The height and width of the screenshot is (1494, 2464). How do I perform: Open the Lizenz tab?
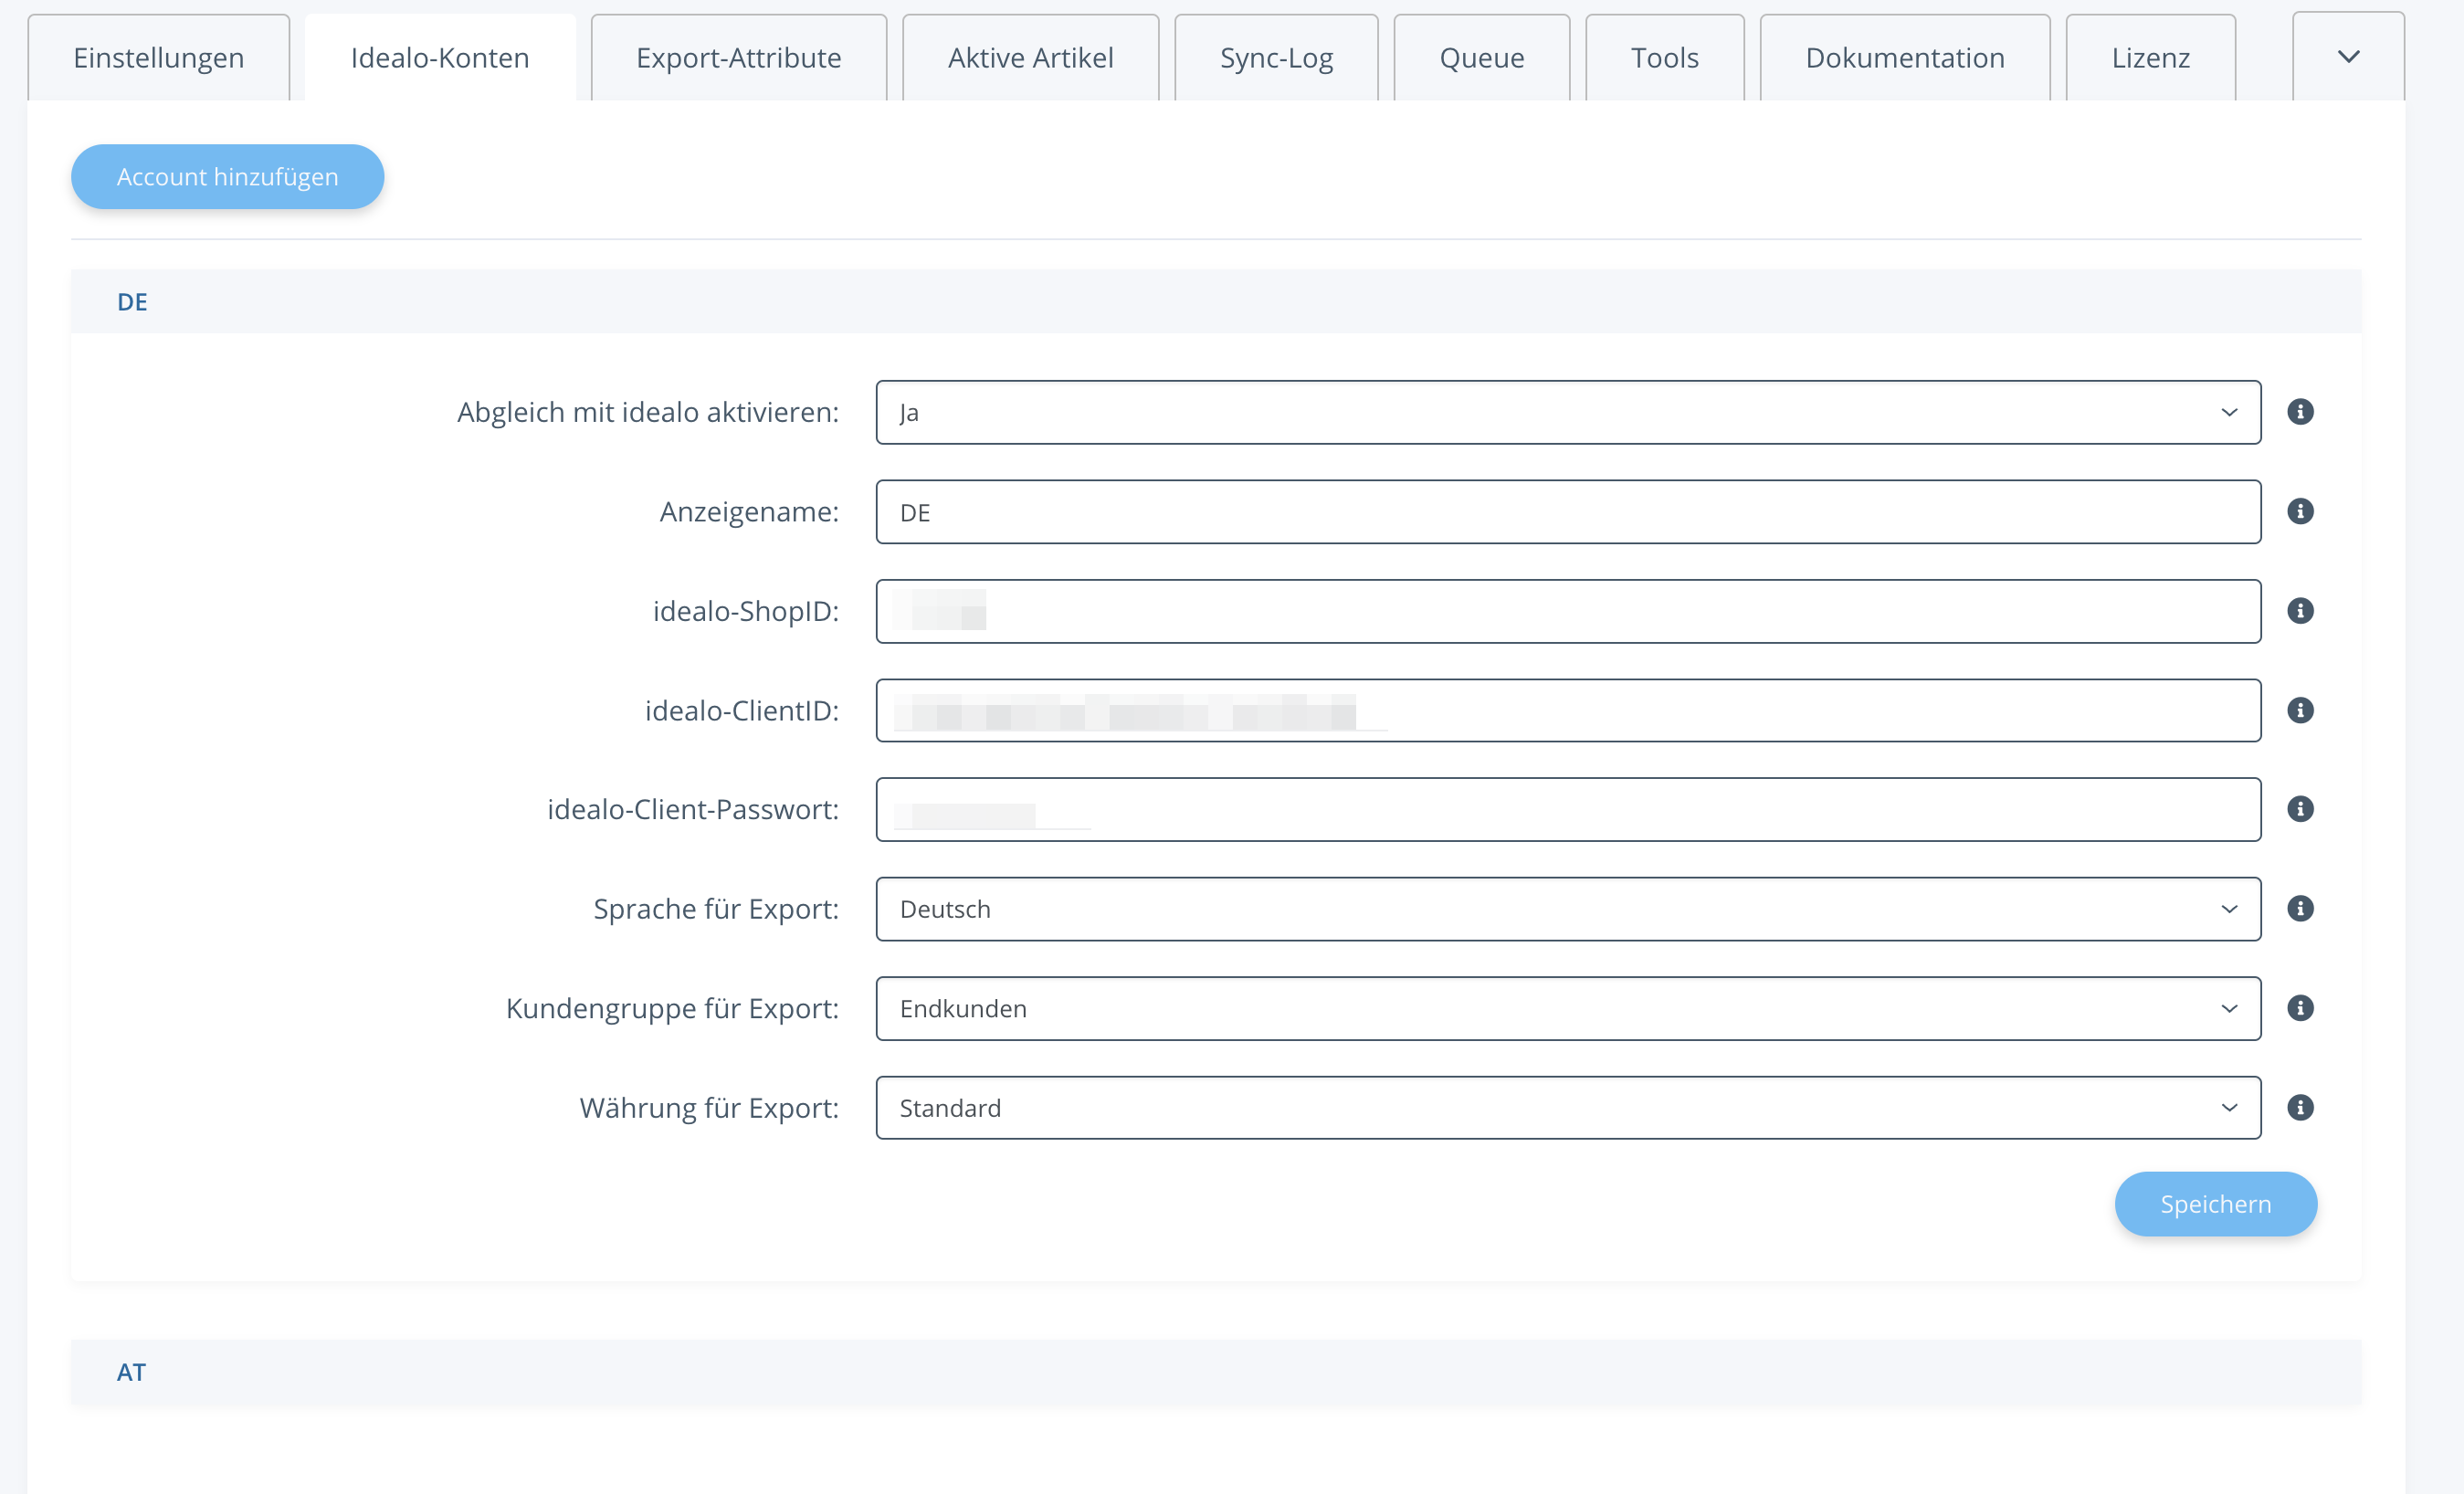[x=2151, y=58]
